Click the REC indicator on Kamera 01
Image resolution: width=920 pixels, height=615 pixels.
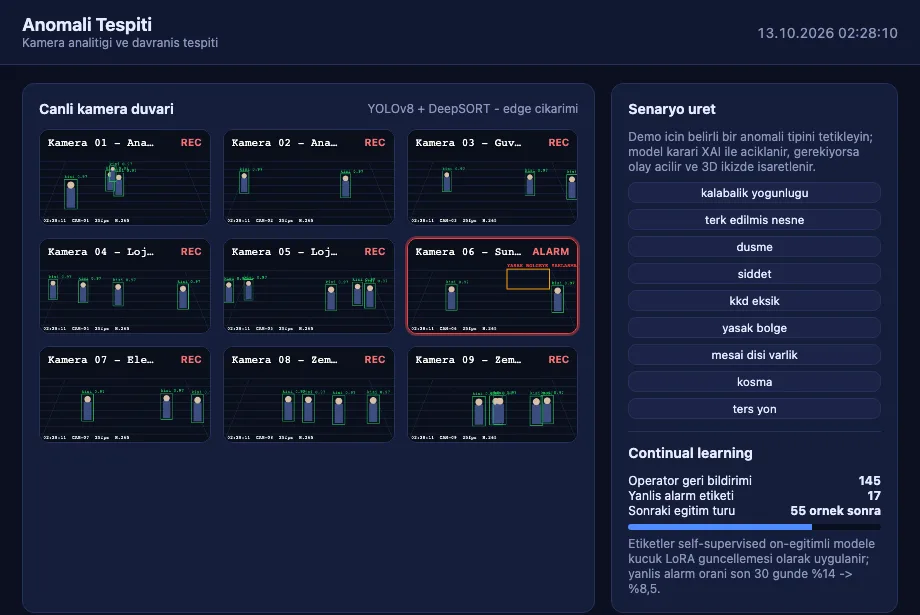point(191,143)
